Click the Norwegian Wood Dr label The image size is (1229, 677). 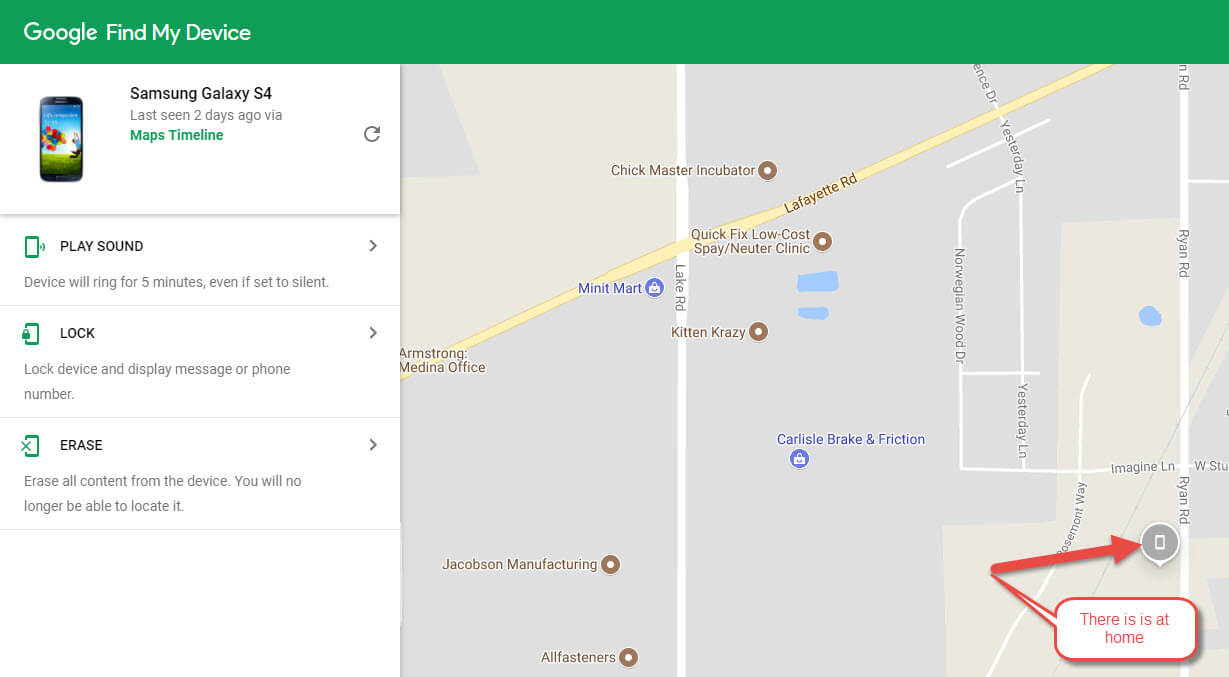point(960,304)
